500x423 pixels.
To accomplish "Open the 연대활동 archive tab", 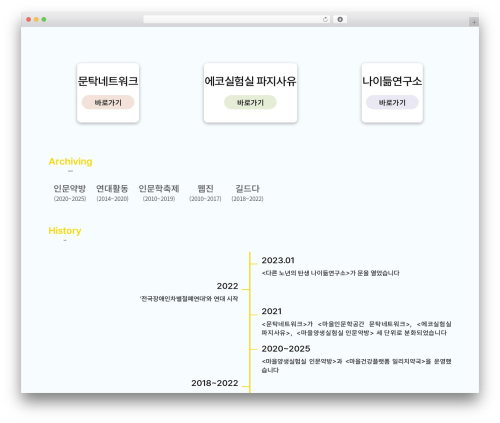I will (112, 193).
